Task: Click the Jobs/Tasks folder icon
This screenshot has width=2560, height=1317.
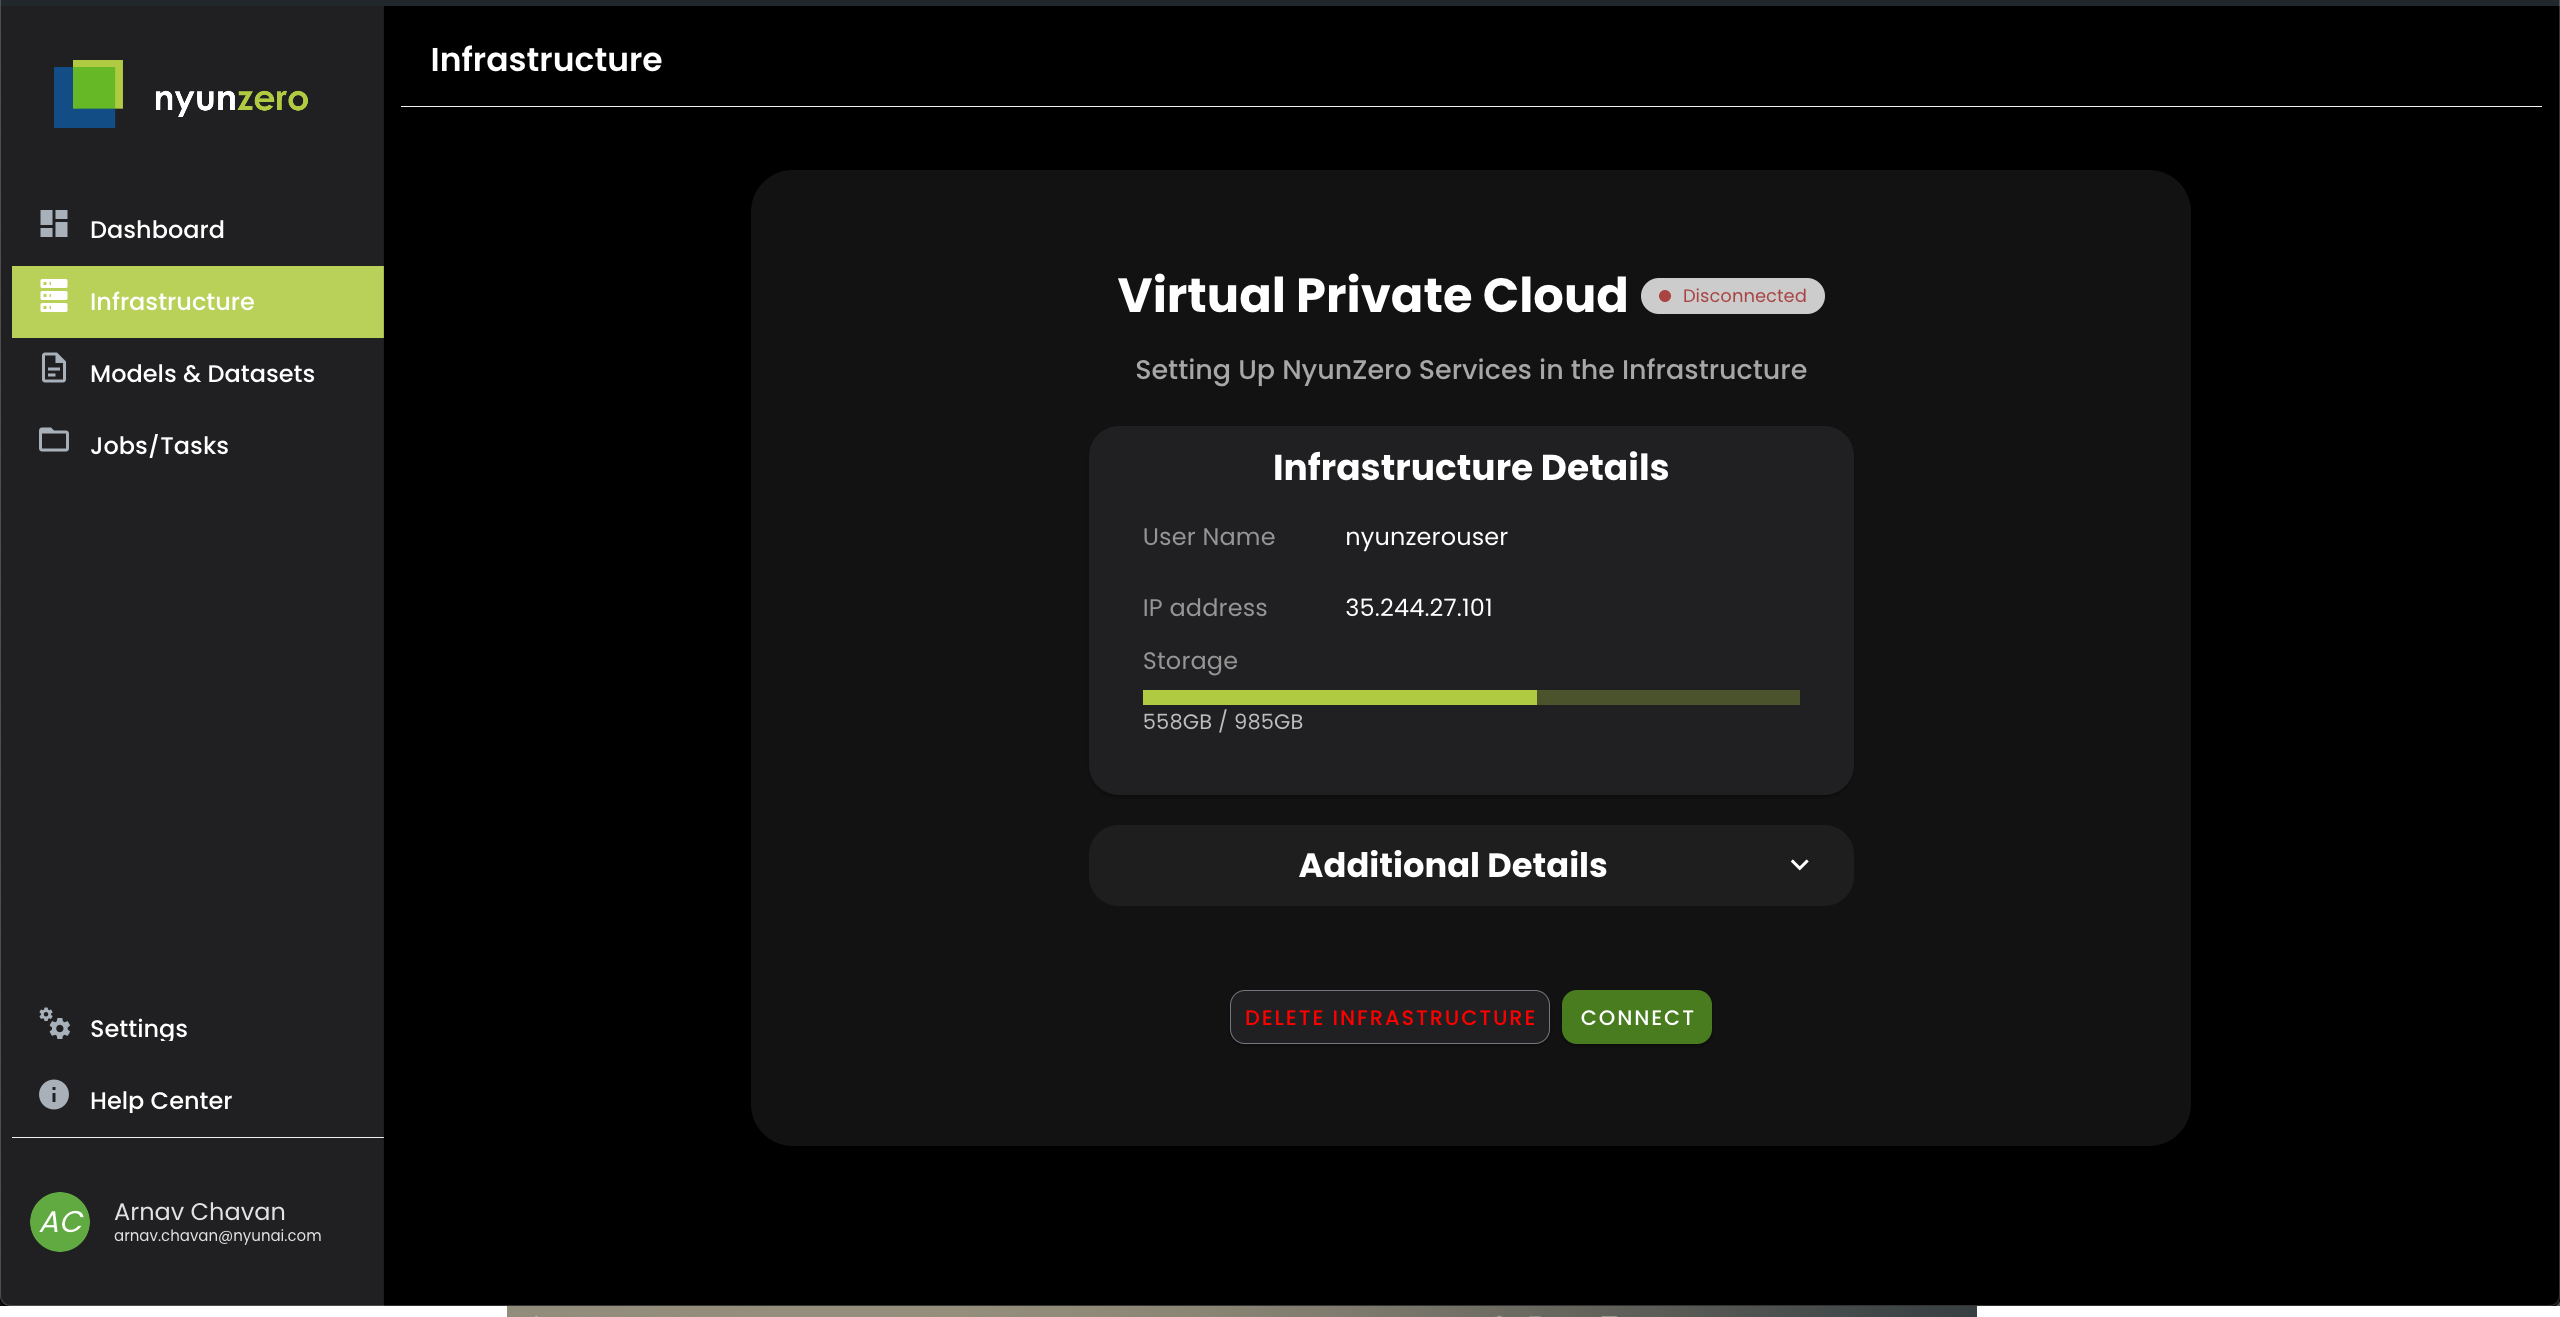Action: (54, 440)
